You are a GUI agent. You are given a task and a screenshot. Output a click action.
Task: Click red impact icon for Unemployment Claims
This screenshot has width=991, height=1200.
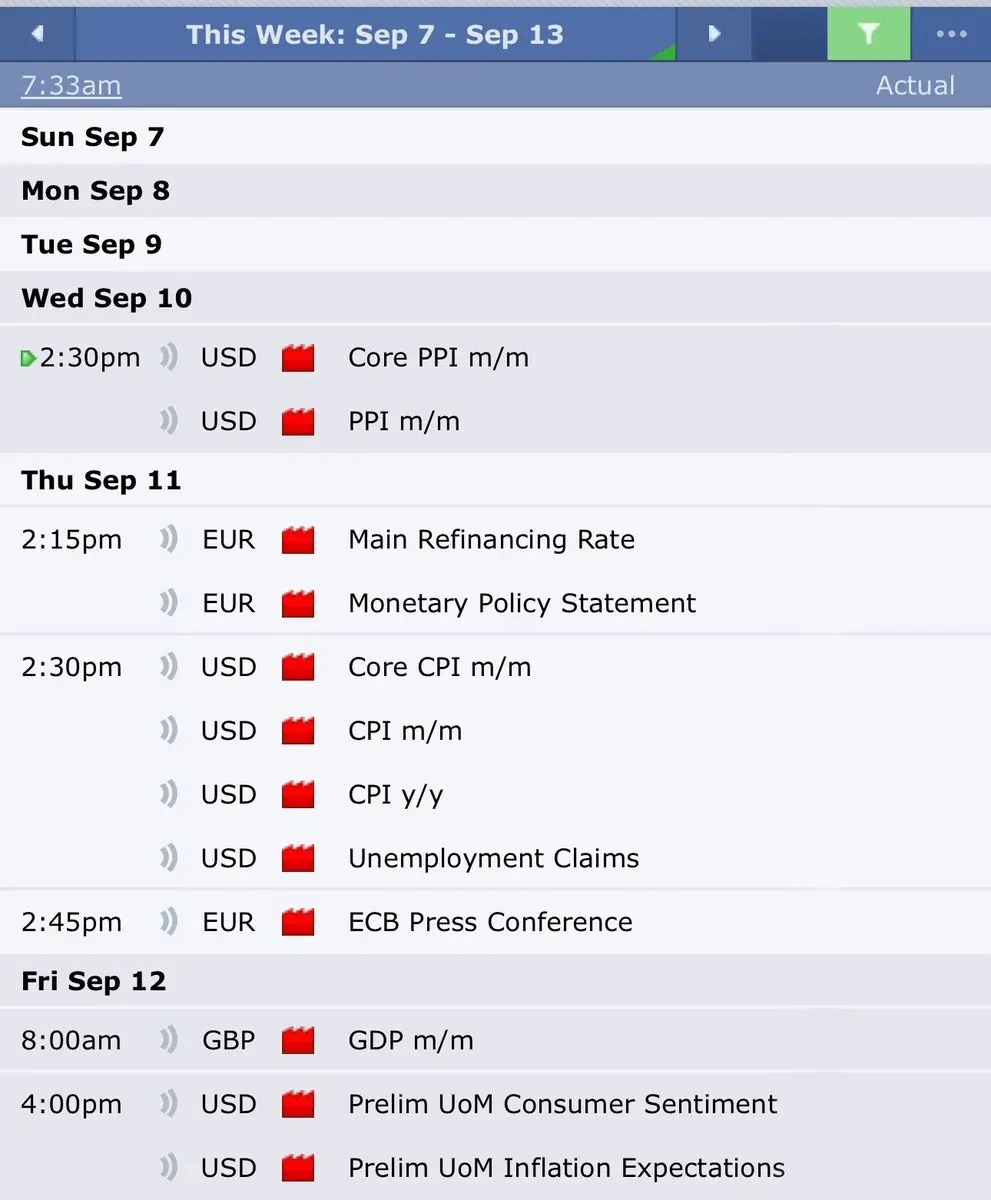(298, 858)
